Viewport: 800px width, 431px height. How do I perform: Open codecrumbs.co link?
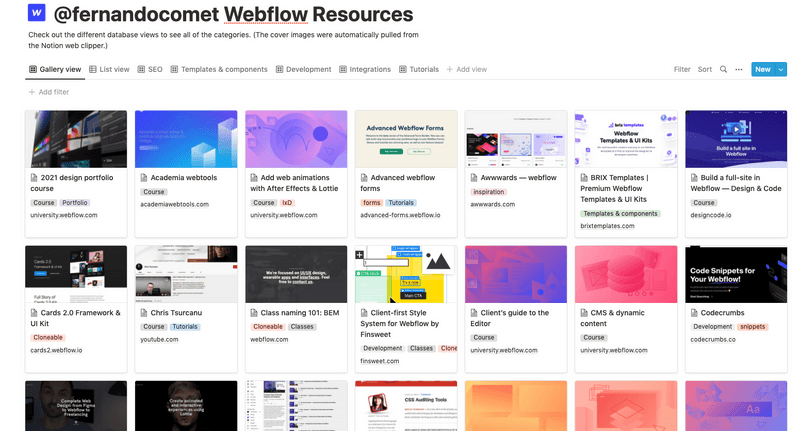(x=713, y=340)
